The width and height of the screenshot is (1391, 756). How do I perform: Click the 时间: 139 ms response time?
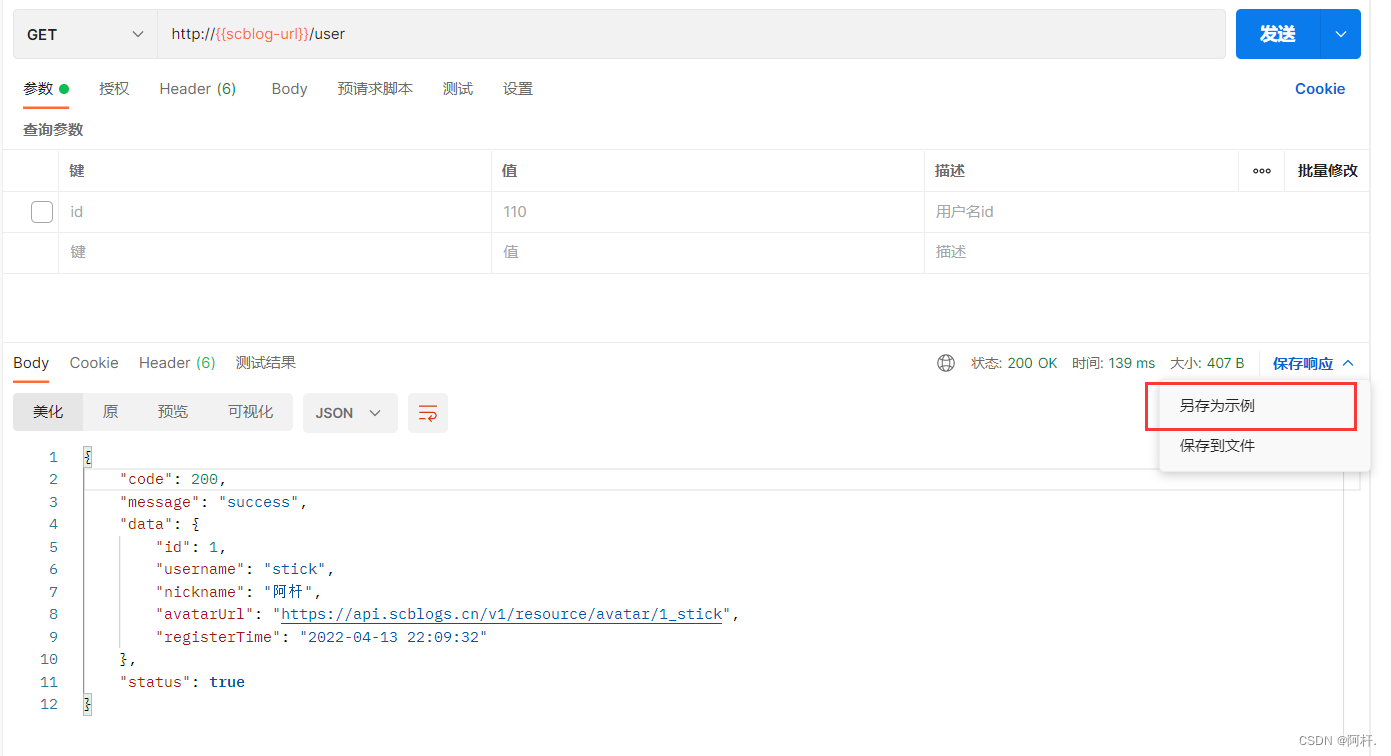pos(1113,363)
